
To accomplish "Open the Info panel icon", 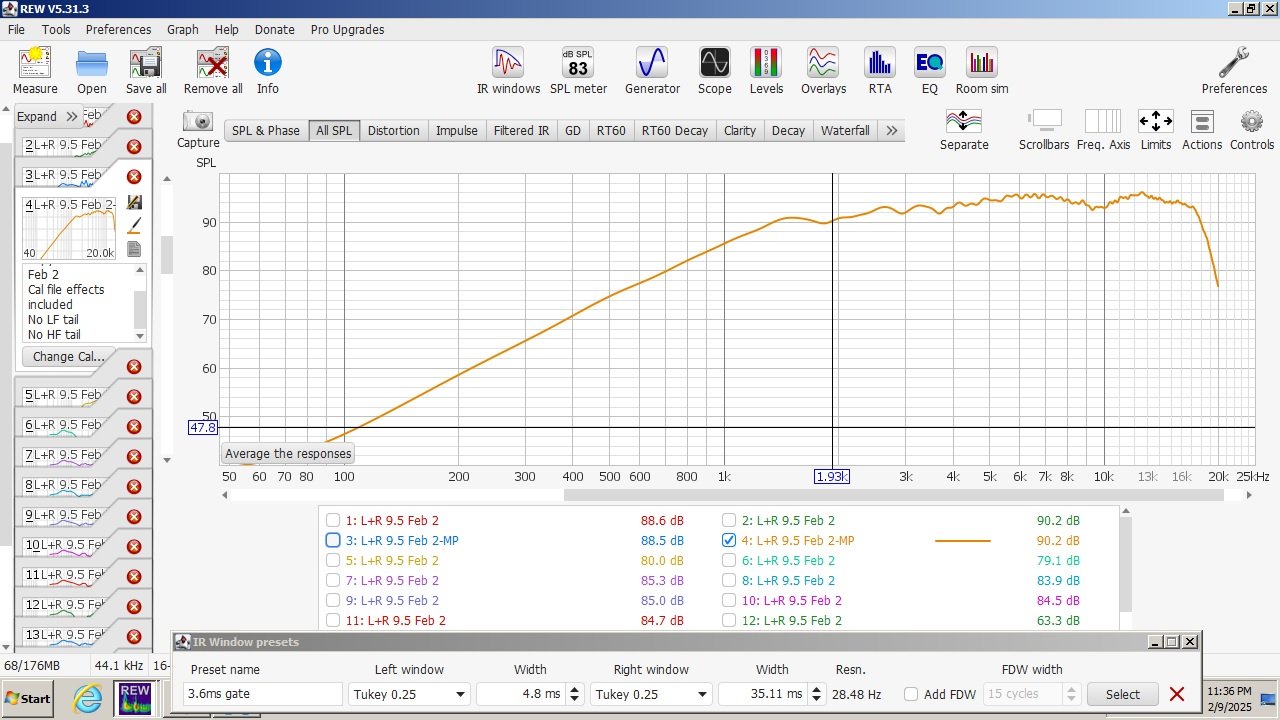I will pos(268,63).
